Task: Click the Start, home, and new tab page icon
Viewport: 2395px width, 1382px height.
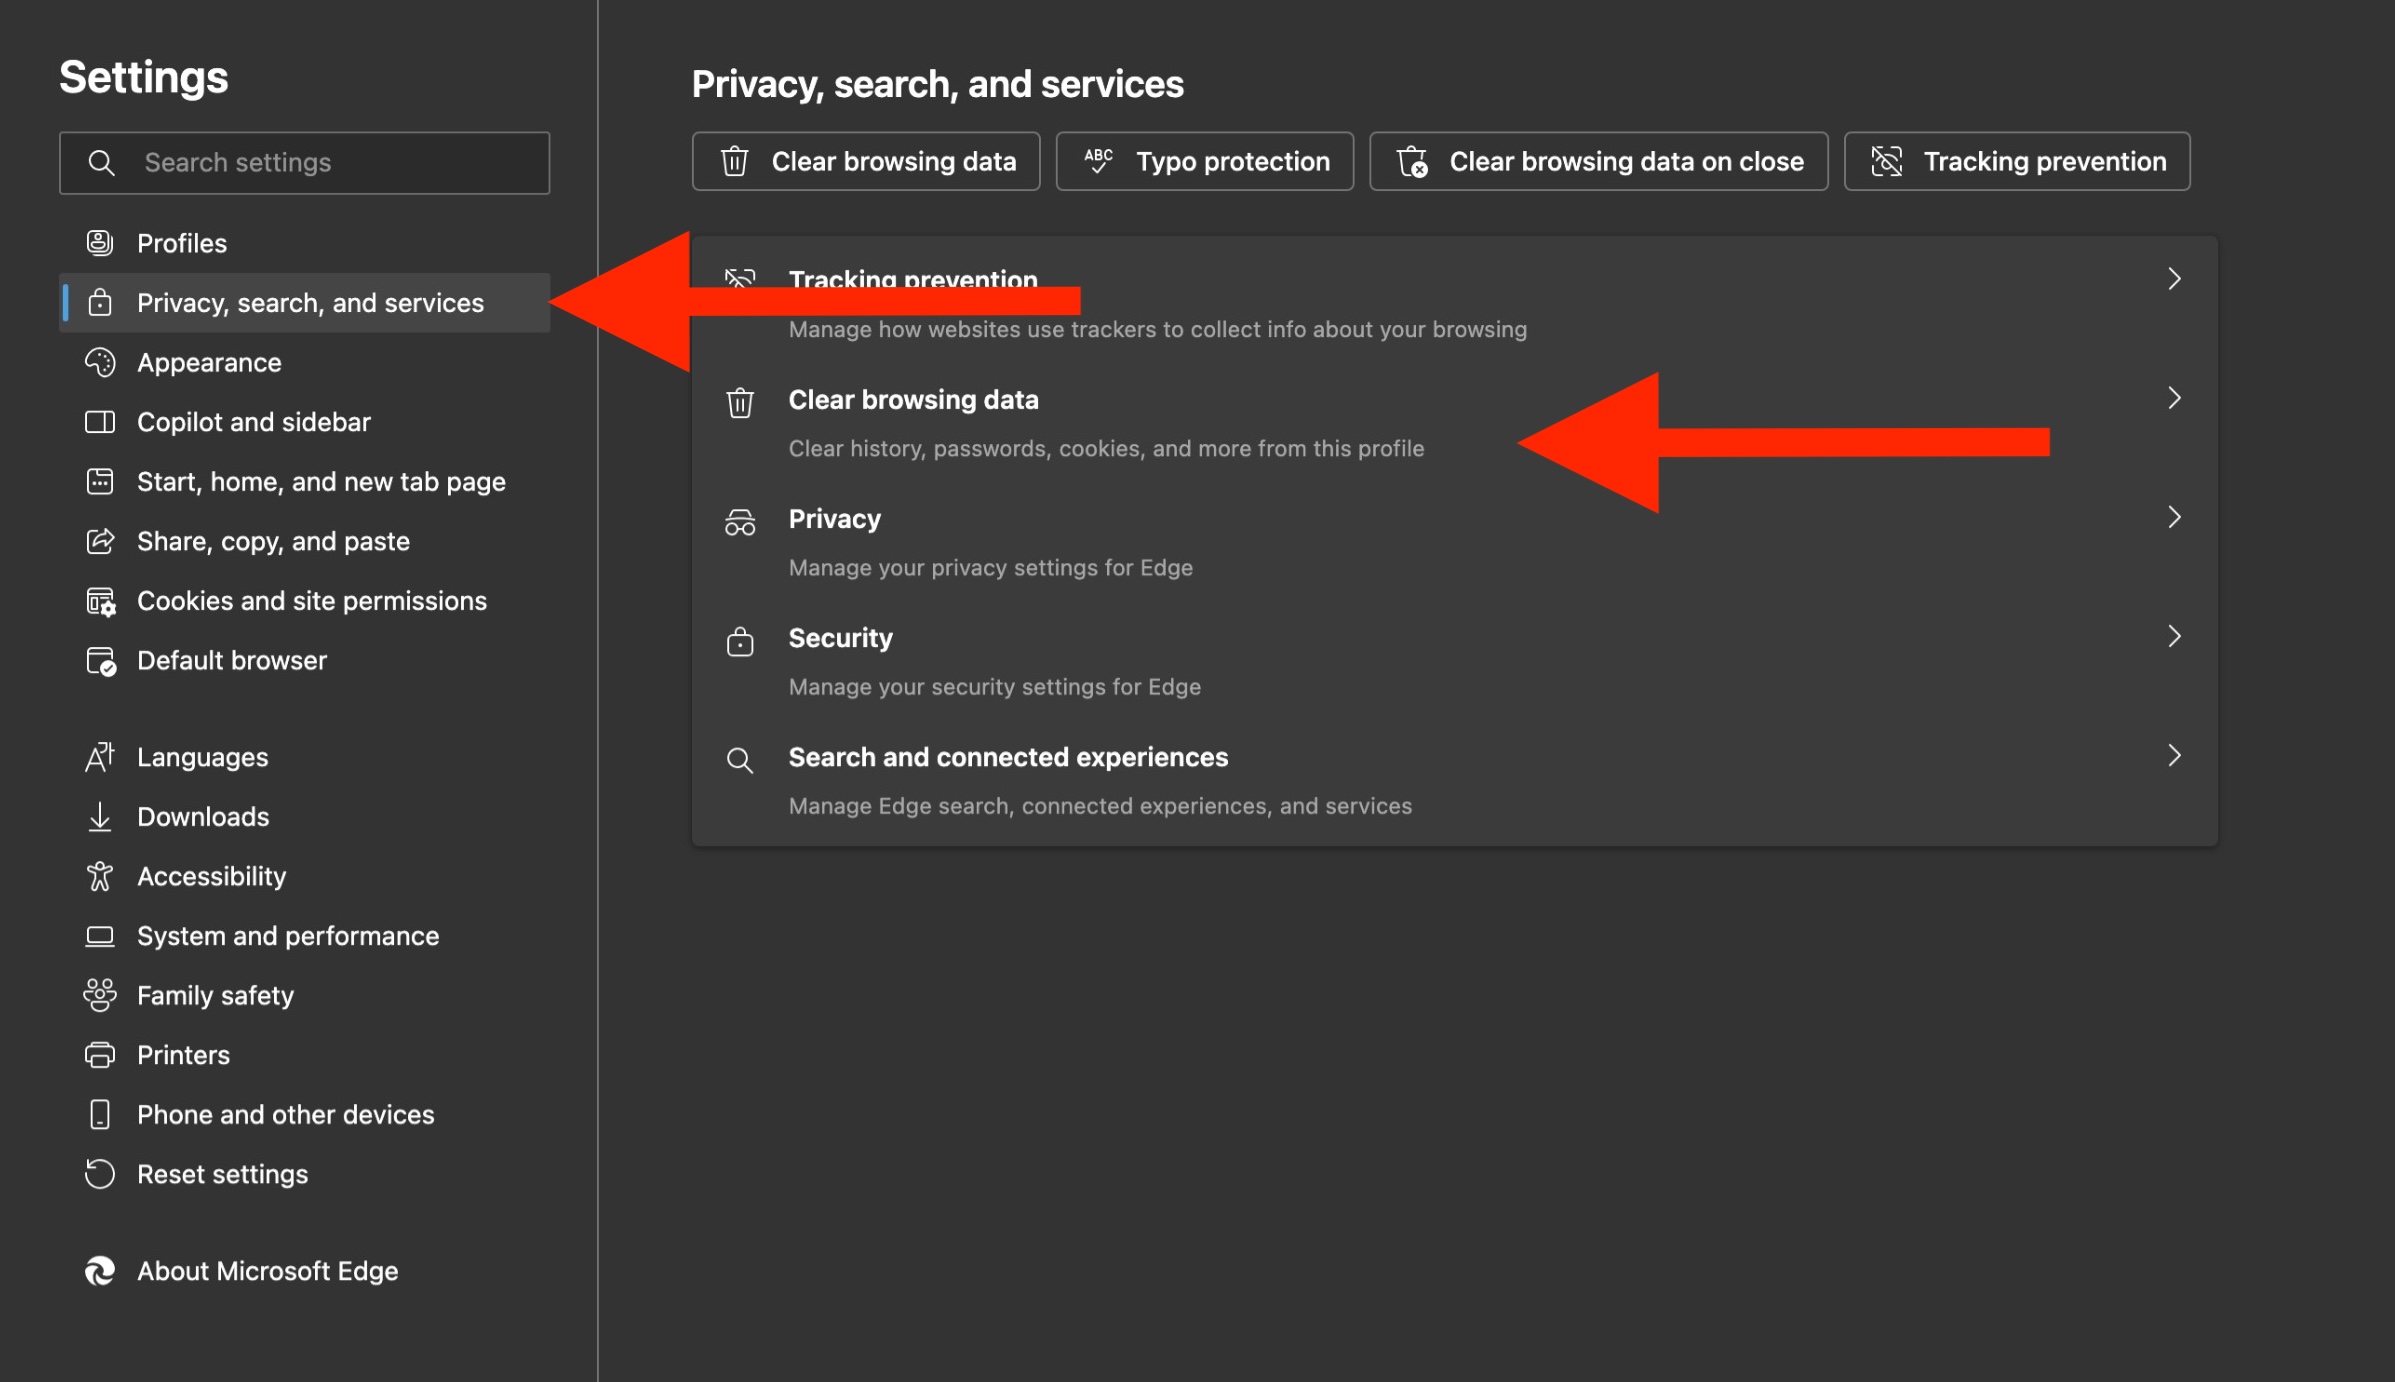Action: [x=100, y=481]
